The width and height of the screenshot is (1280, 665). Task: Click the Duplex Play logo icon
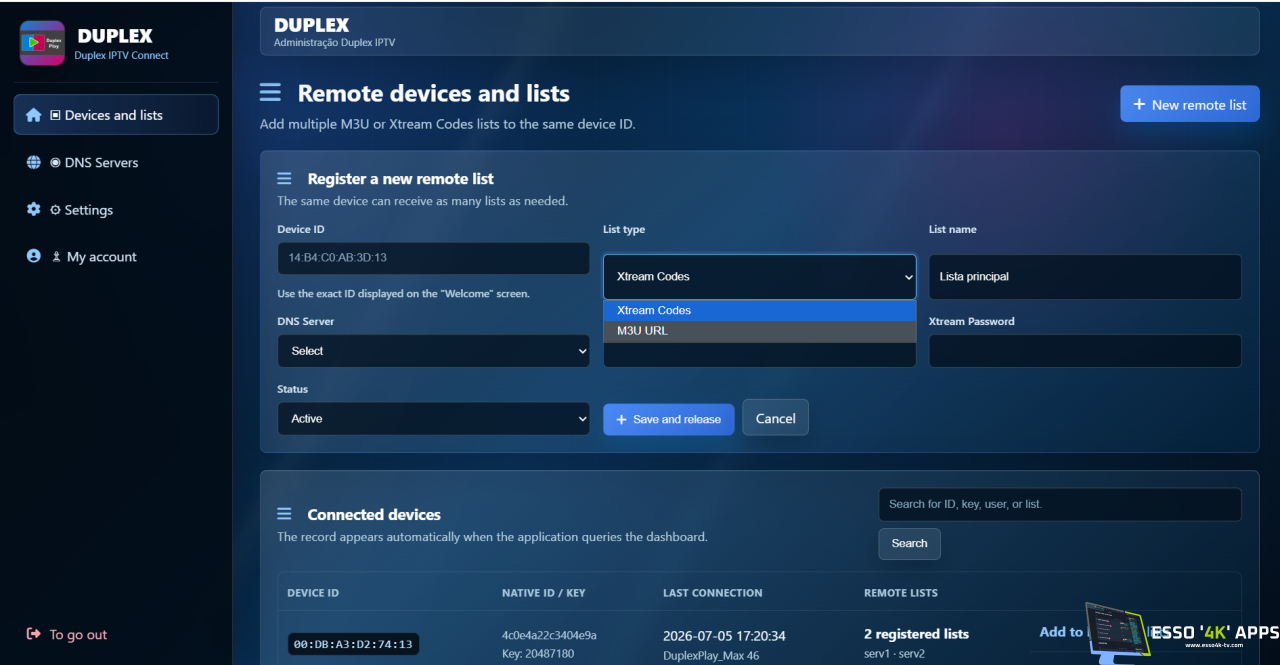[42, 43]
